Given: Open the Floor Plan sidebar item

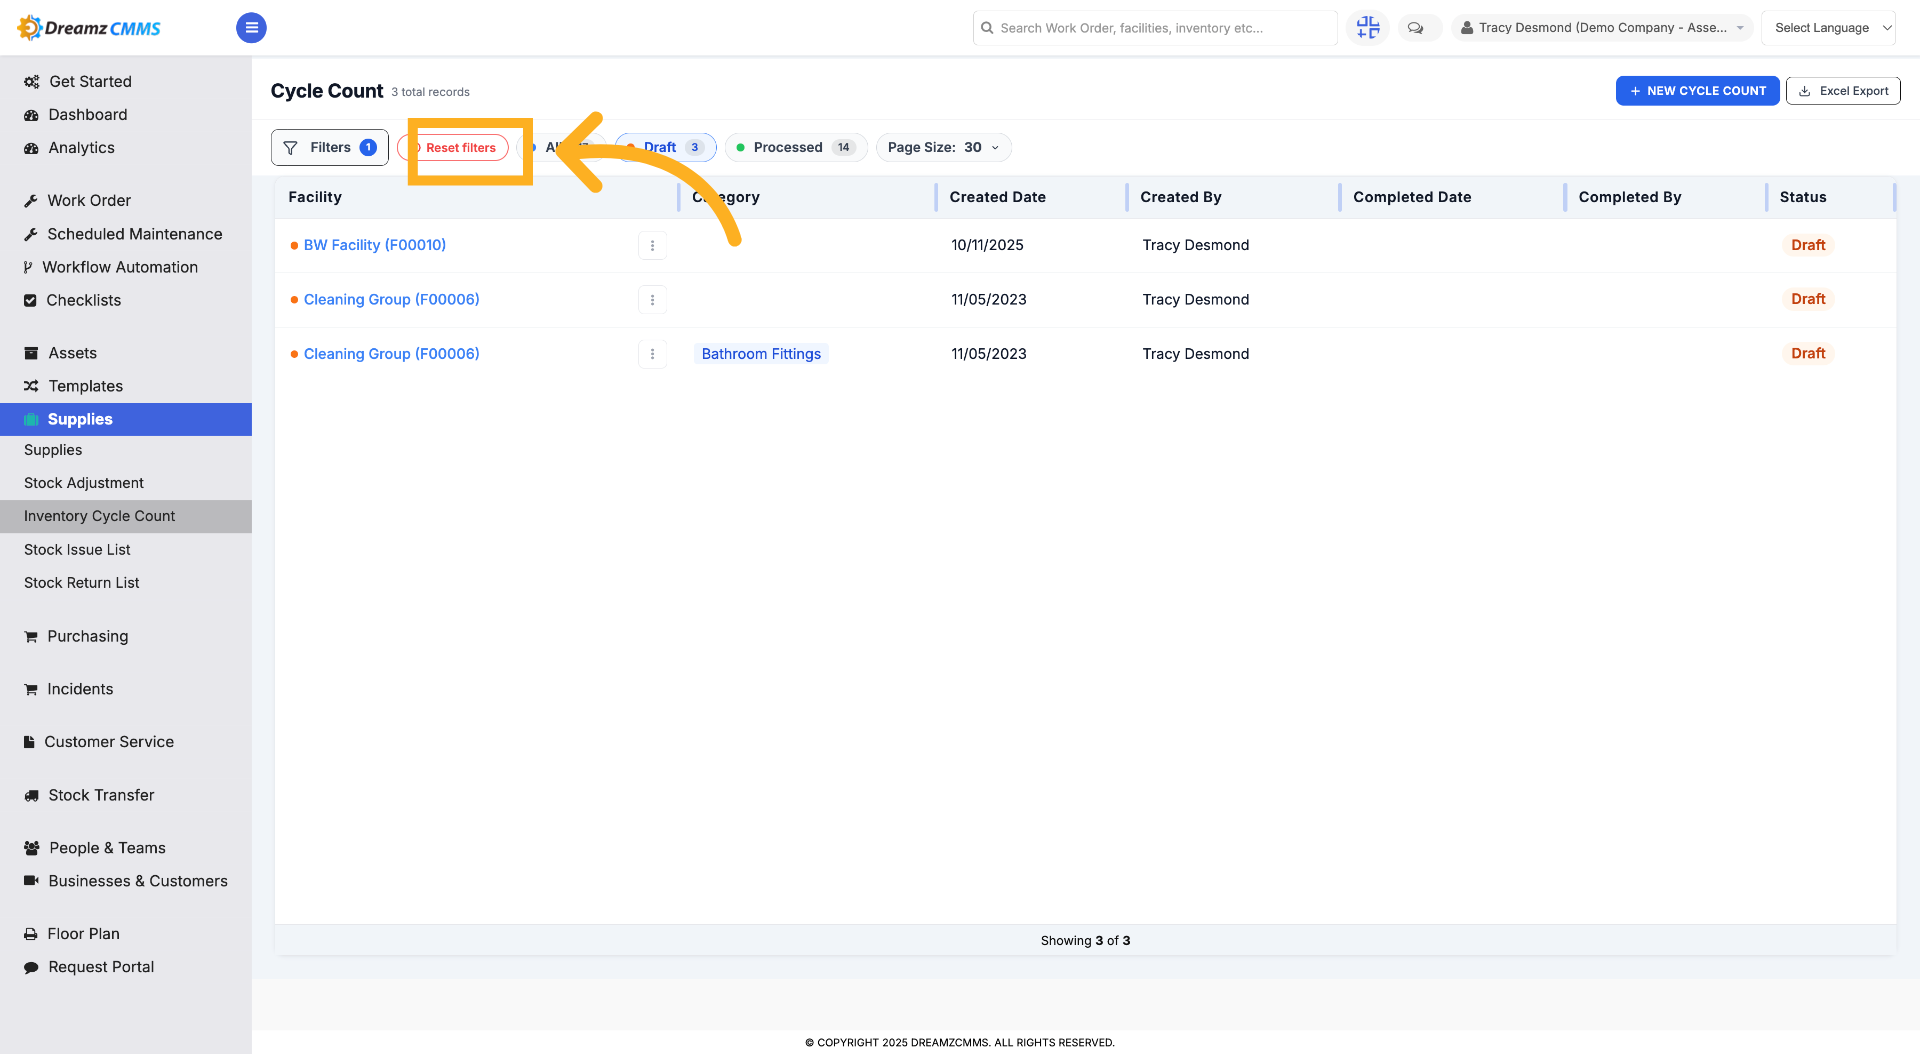Looking at the screenshot, I should pyautogui.click(x=84, y=934).
